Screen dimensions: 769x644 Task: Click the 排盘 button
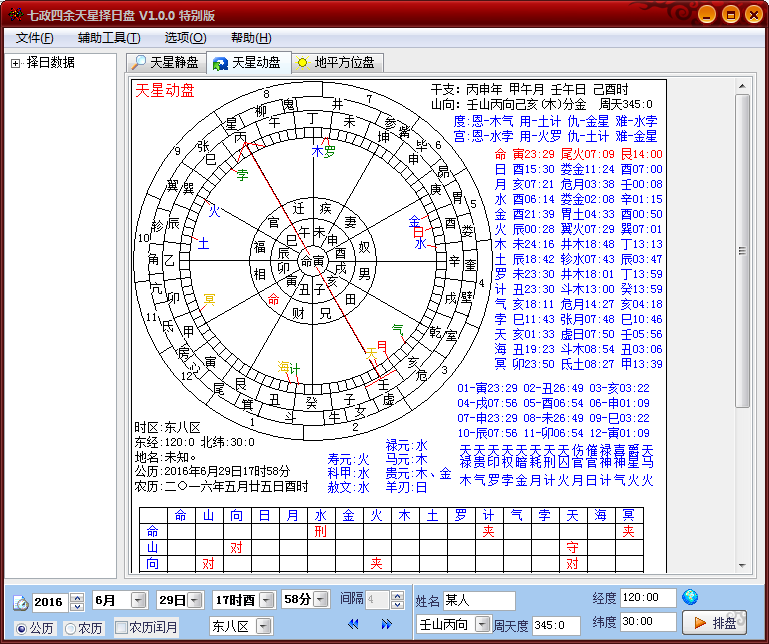coord(714,622)
